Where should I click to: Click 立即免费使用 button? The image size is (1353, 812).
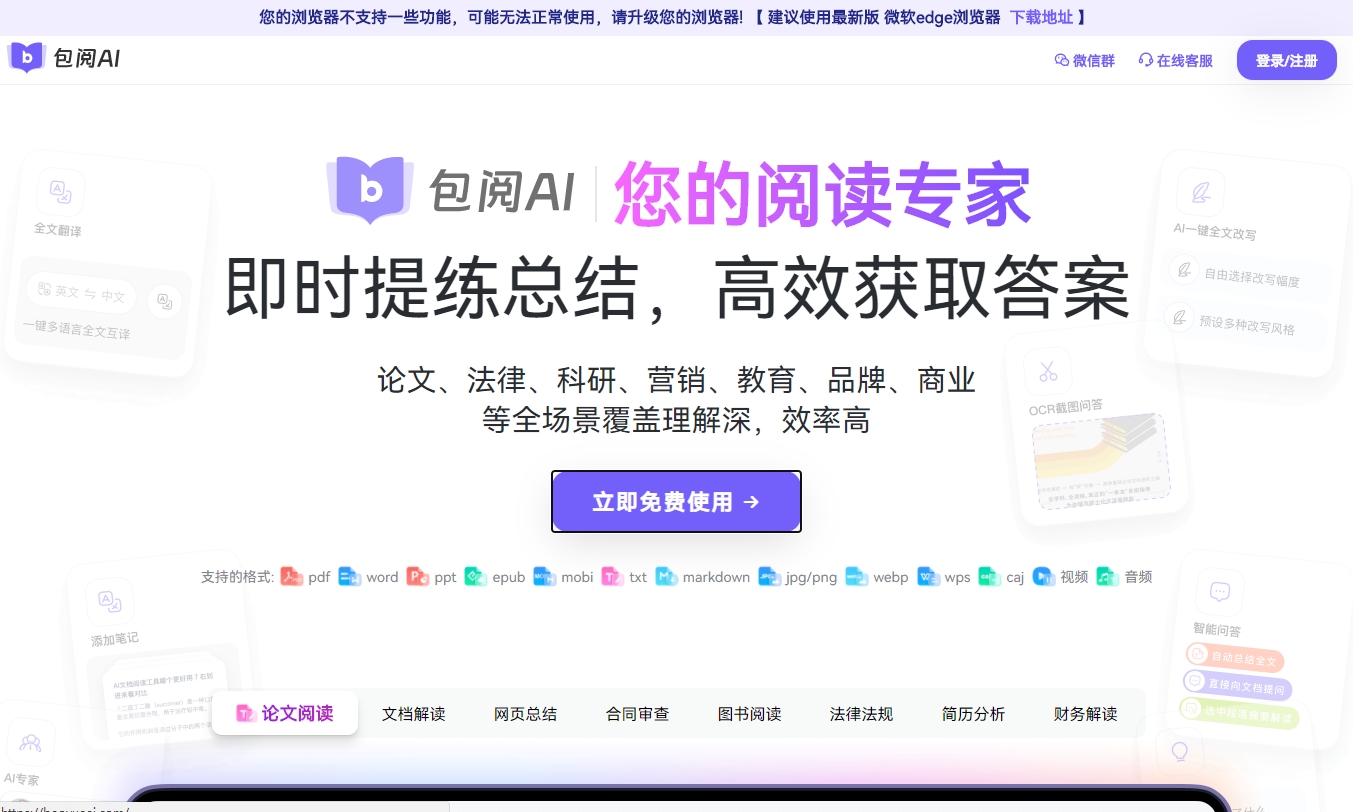tap(676, 501)
